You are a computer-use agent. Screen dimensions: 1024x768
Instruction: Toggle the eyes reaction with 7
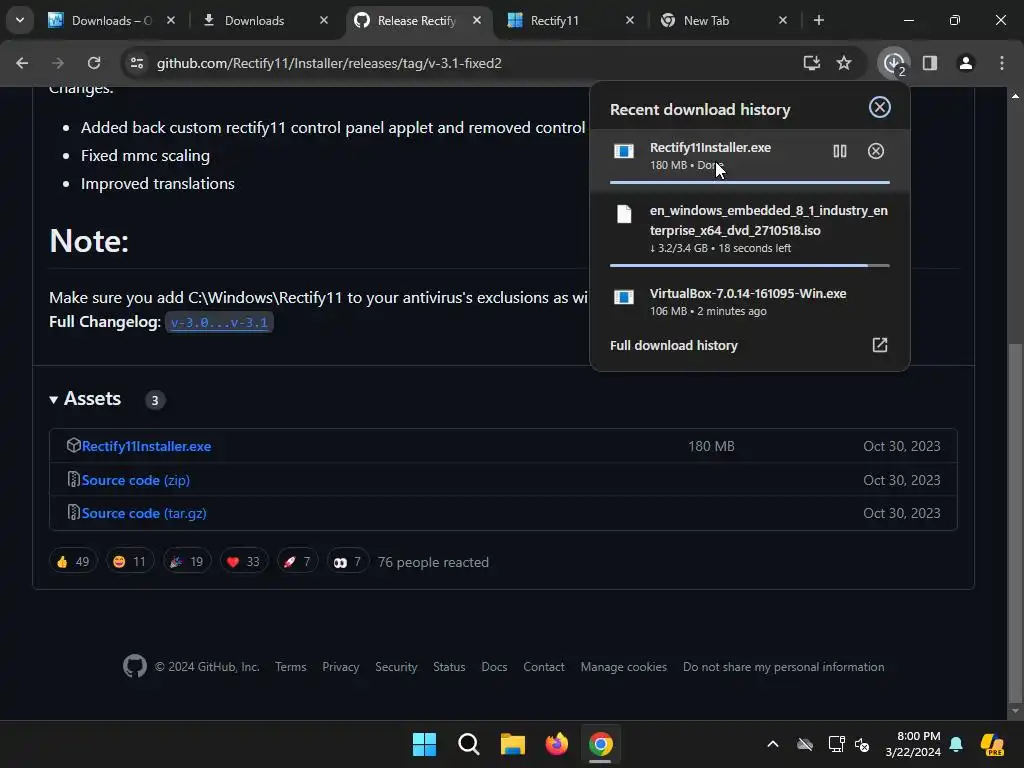click(347, 562)
